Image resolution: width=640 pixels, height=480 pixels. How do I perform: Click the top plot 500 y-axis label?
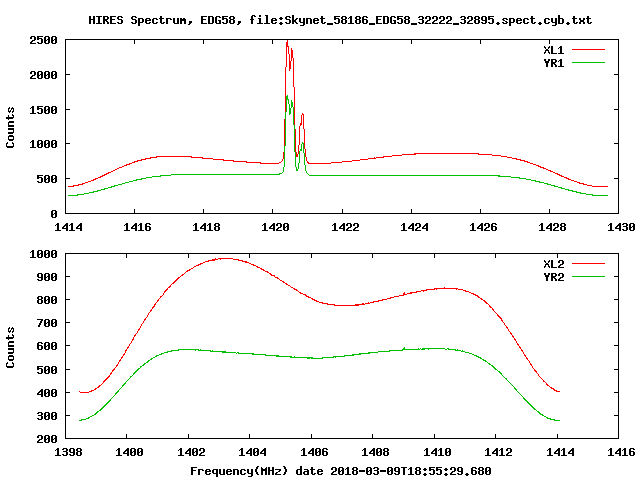(x=47, y=179)
